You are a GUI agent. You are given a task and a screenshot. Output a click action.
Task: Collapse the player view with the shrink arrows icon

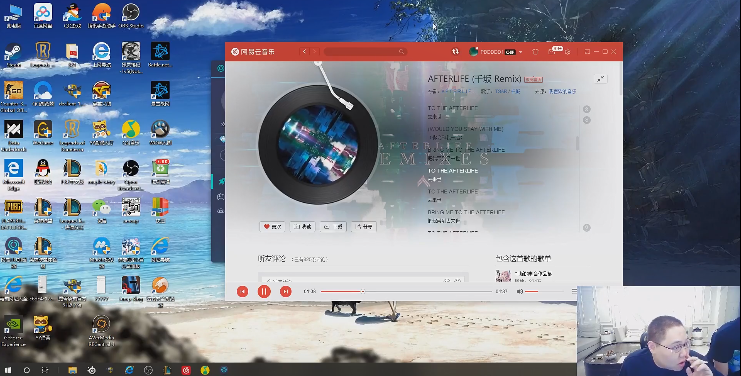point(600,79)
